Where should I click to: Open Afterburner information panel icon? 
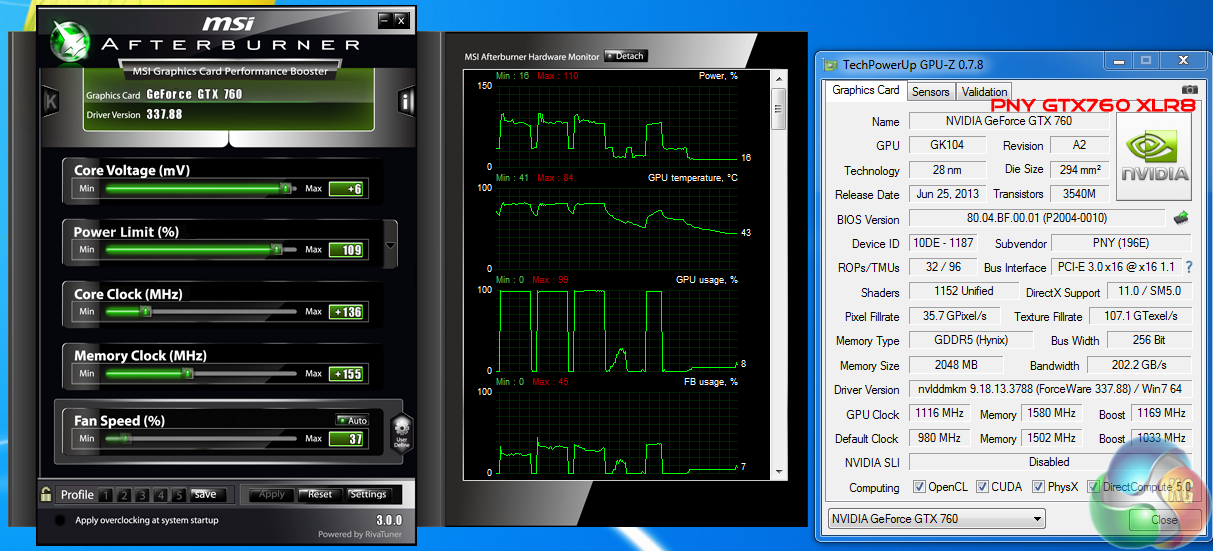click(407, 100)
